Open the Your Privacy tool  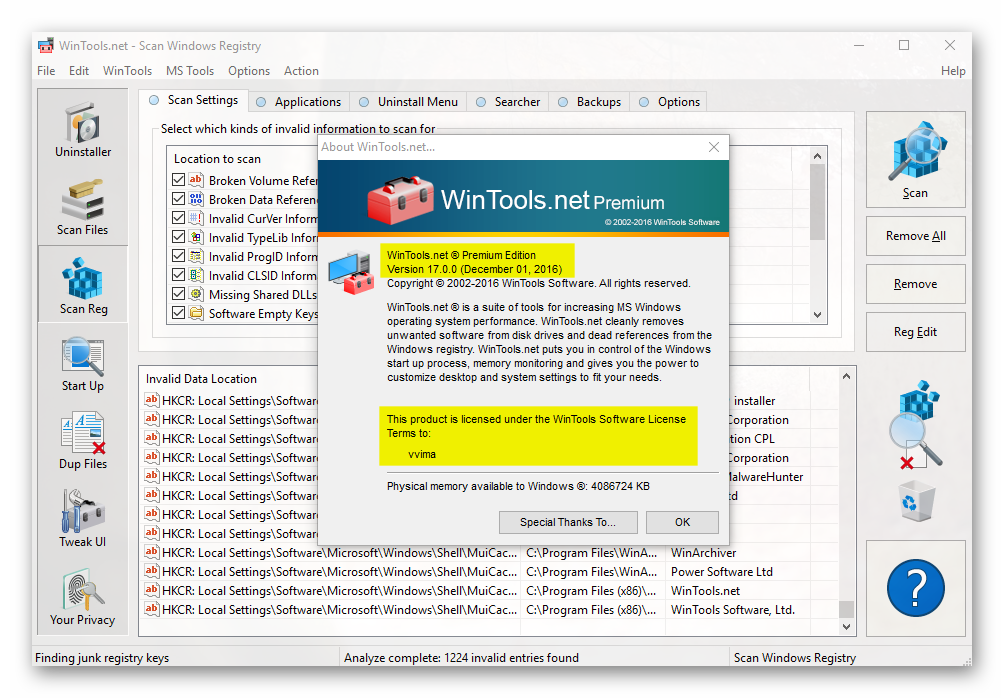pyautogui.click(x=83, y=597)
